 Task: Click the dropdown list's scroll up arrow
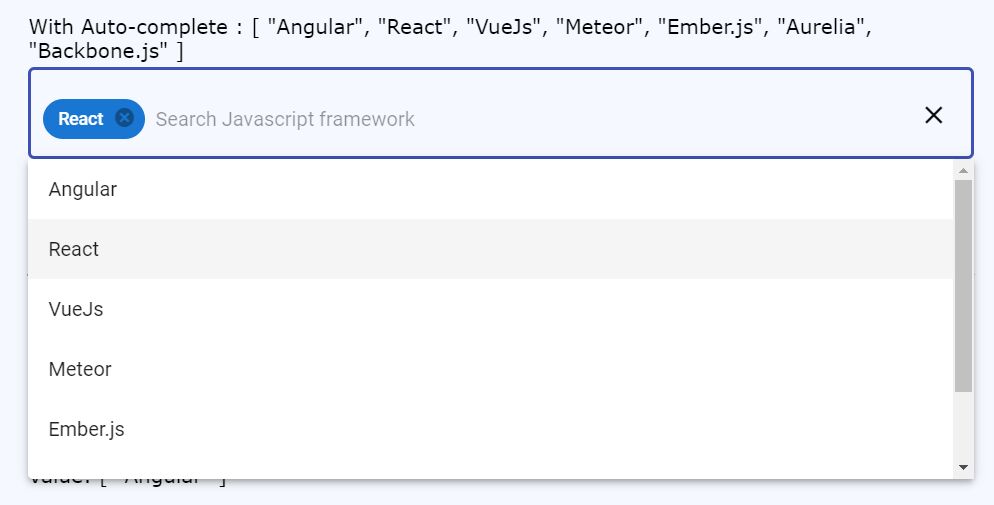click(x=963, y=171)
